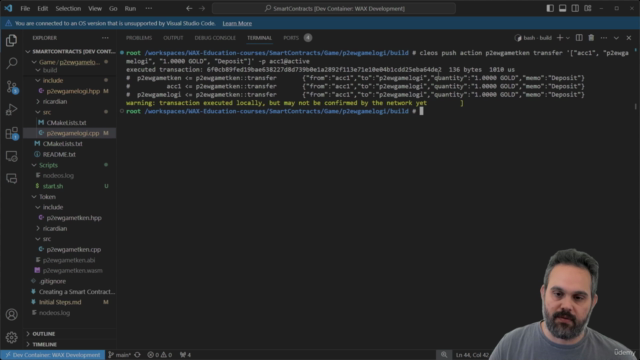Switch to the Ports tab

291,38
